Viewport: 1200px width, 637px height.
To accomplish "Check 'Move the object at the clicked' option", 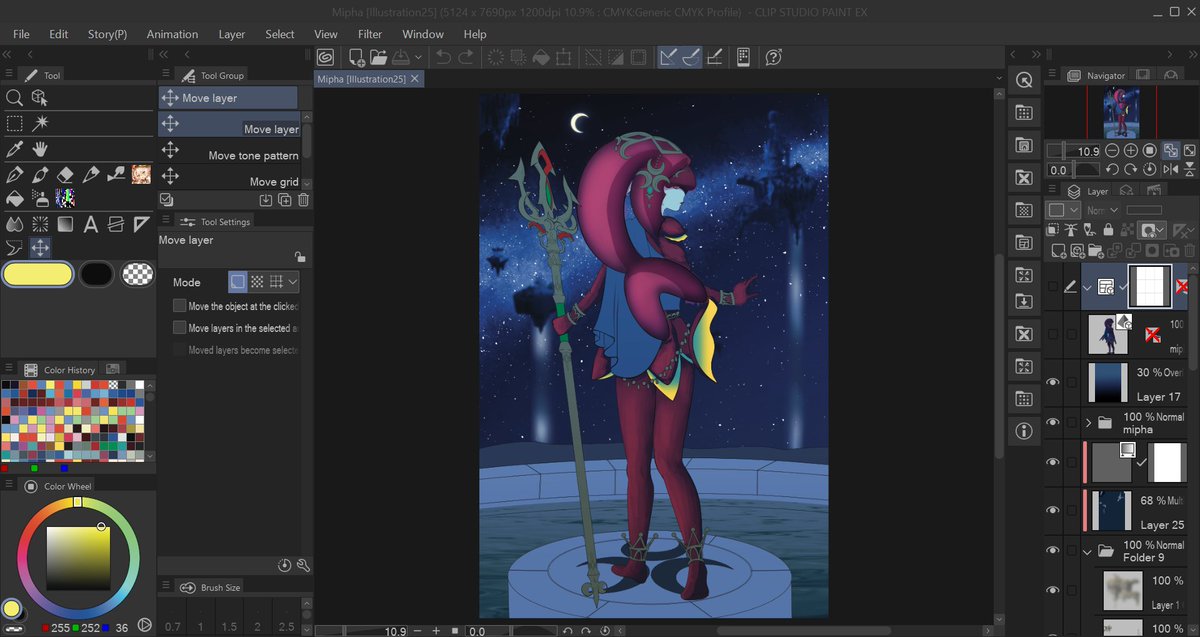I will pos(179,306).
